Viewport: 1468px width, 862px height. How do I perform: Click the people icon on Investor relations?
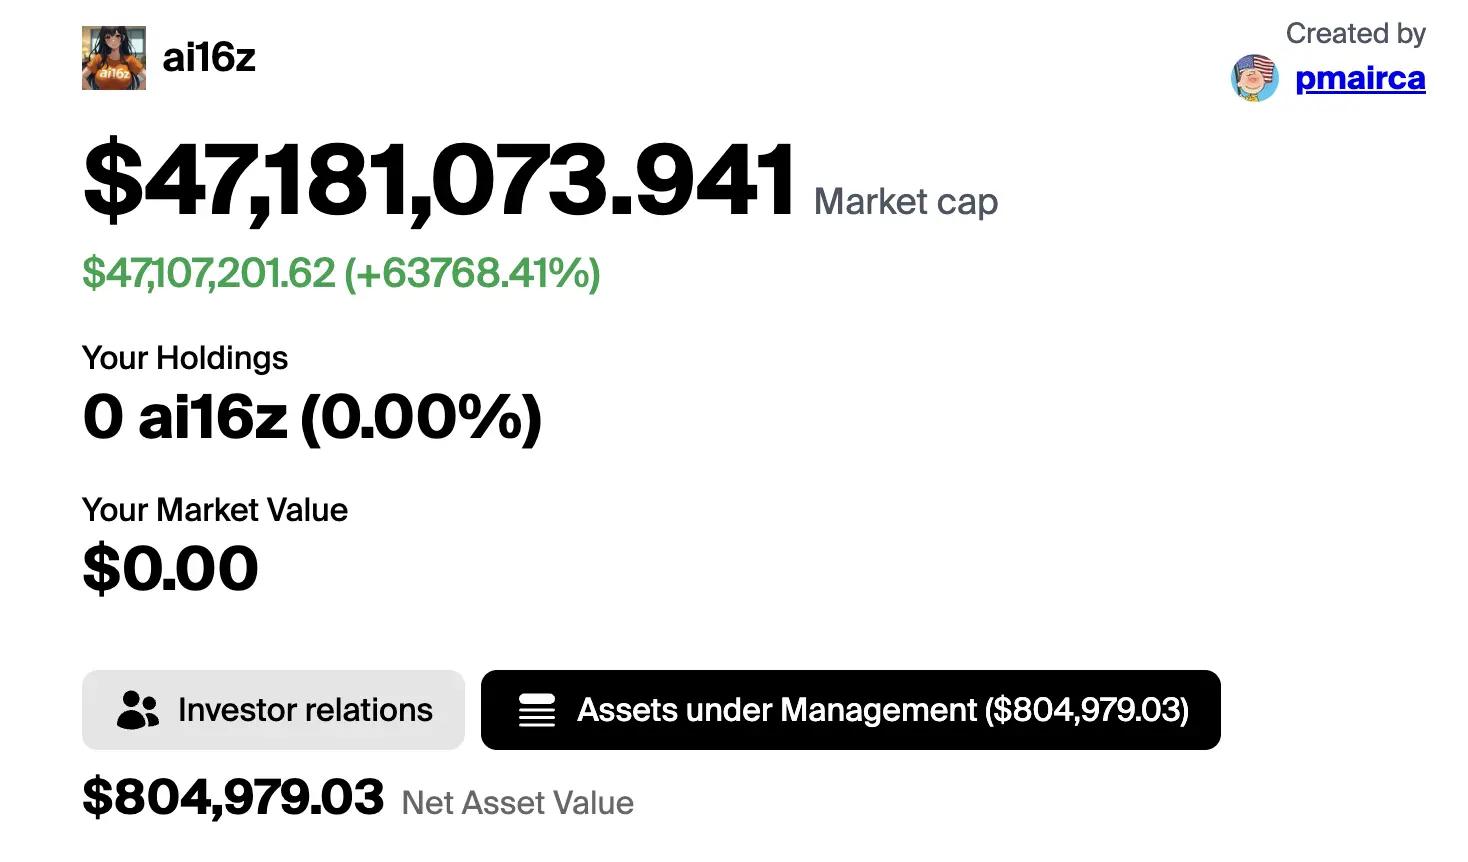[x=138, y=710]
